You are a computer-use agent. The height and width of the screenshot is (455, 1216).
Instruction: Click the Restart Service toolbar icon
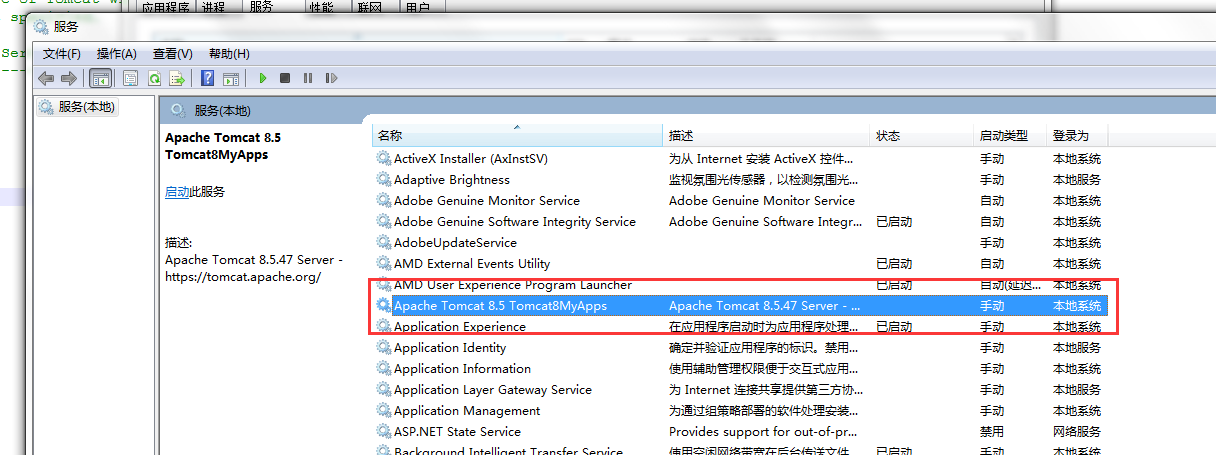(x=329, y=78)
